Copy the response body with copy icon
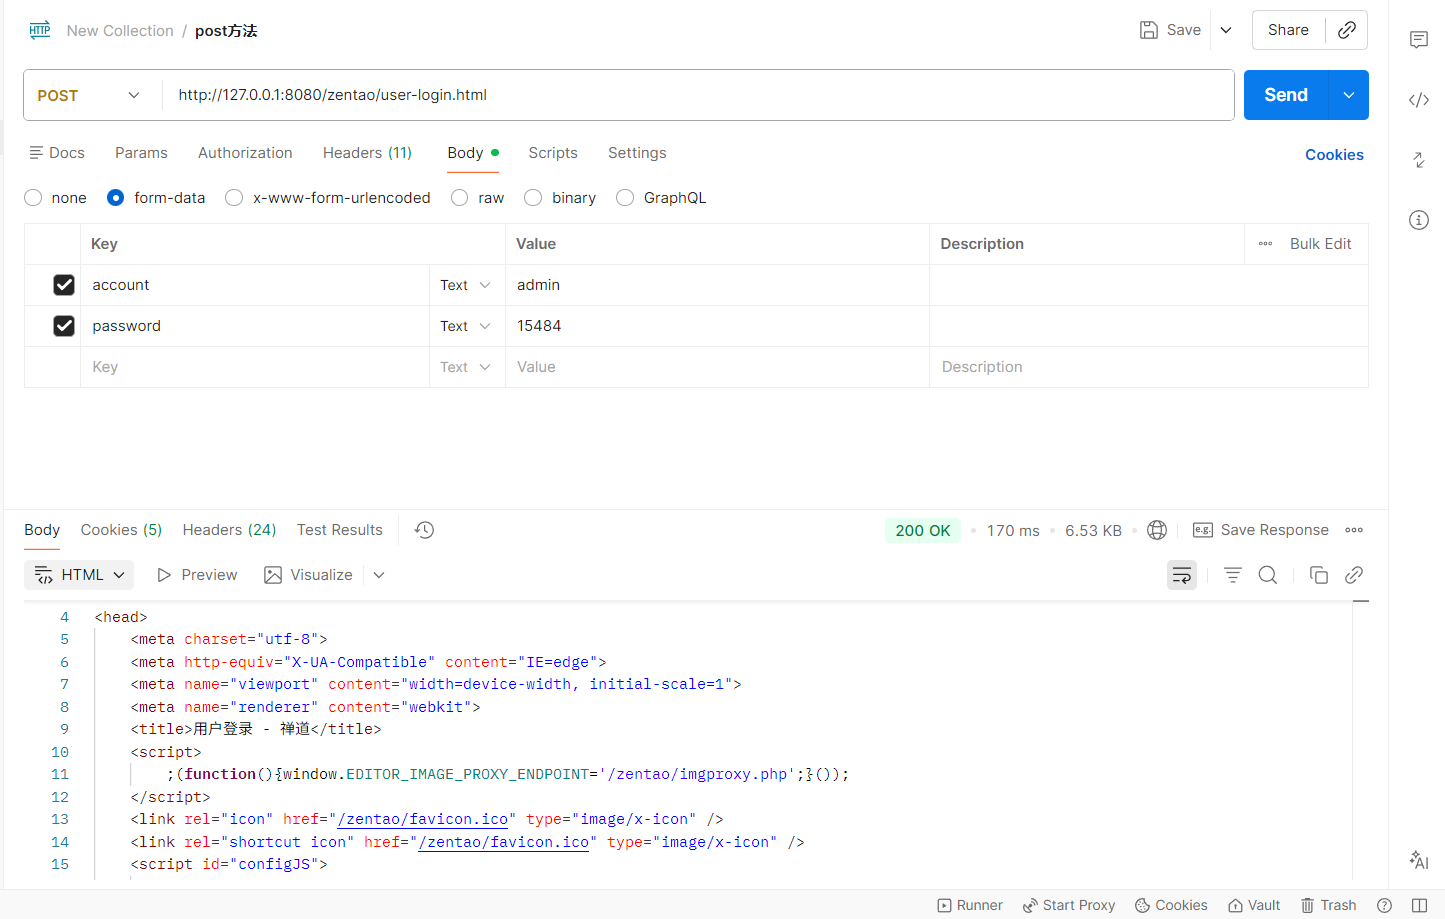The image size is (1445, 919). 1319,575
